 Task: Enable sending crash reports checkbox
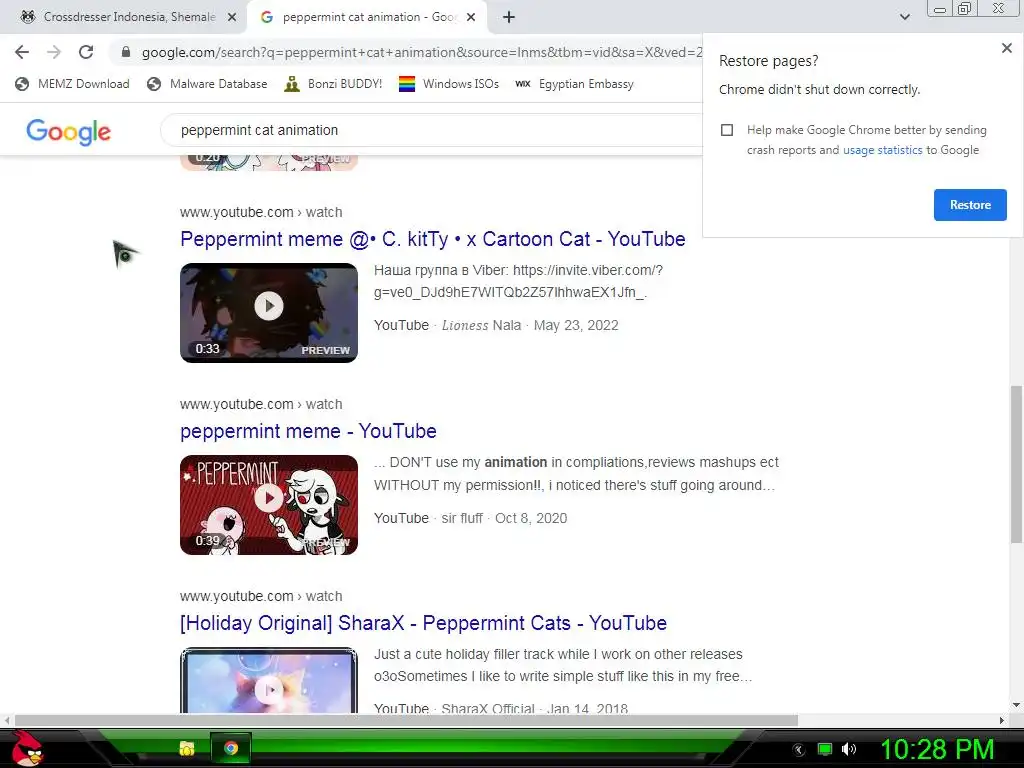pos(727,130)
